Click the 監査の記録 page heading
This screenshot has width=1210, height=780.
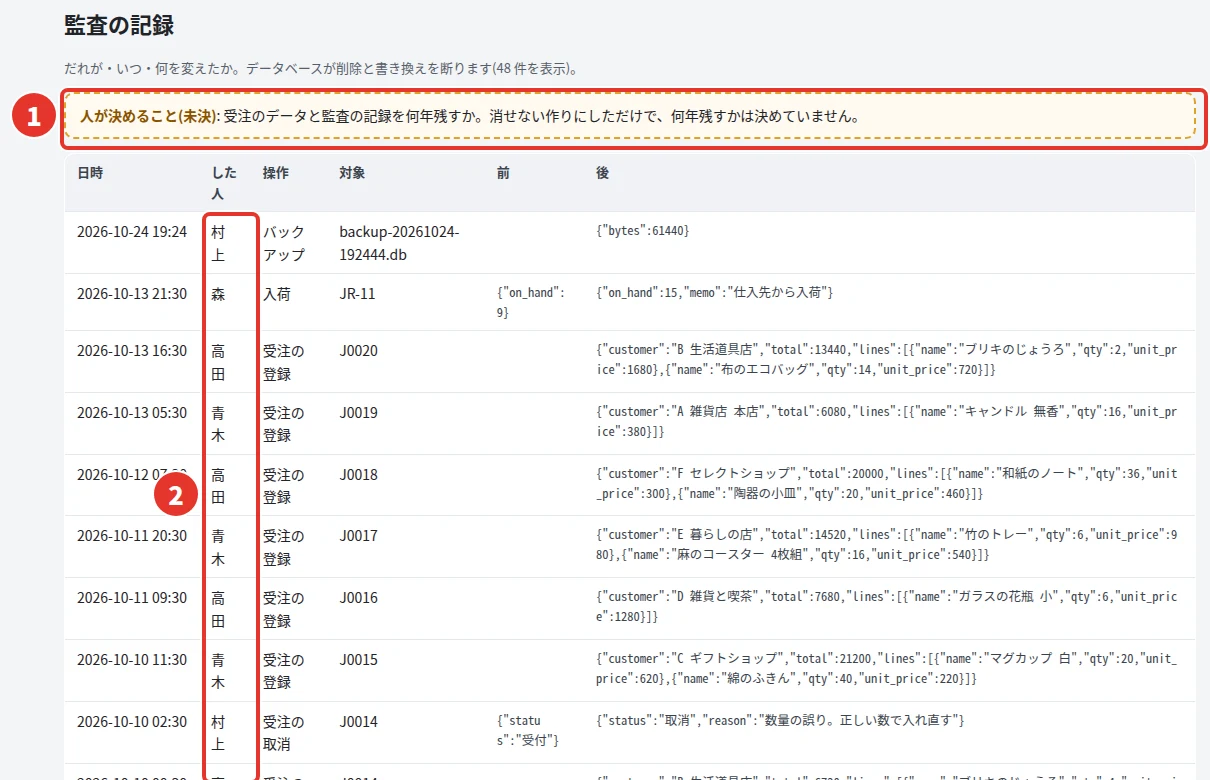(x=119, y=25)
